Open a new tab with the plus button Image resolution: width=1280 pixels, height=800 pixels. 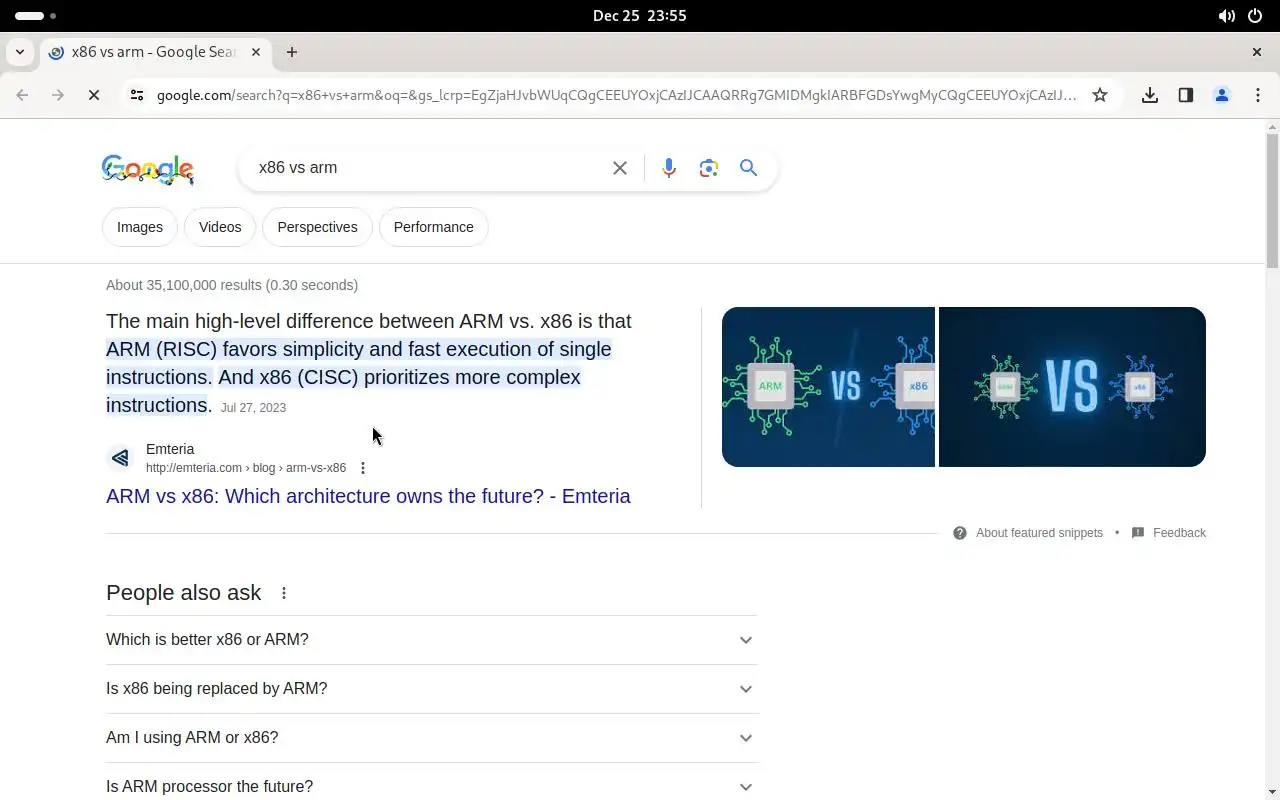pyautogui.click(x=292, y=52)
